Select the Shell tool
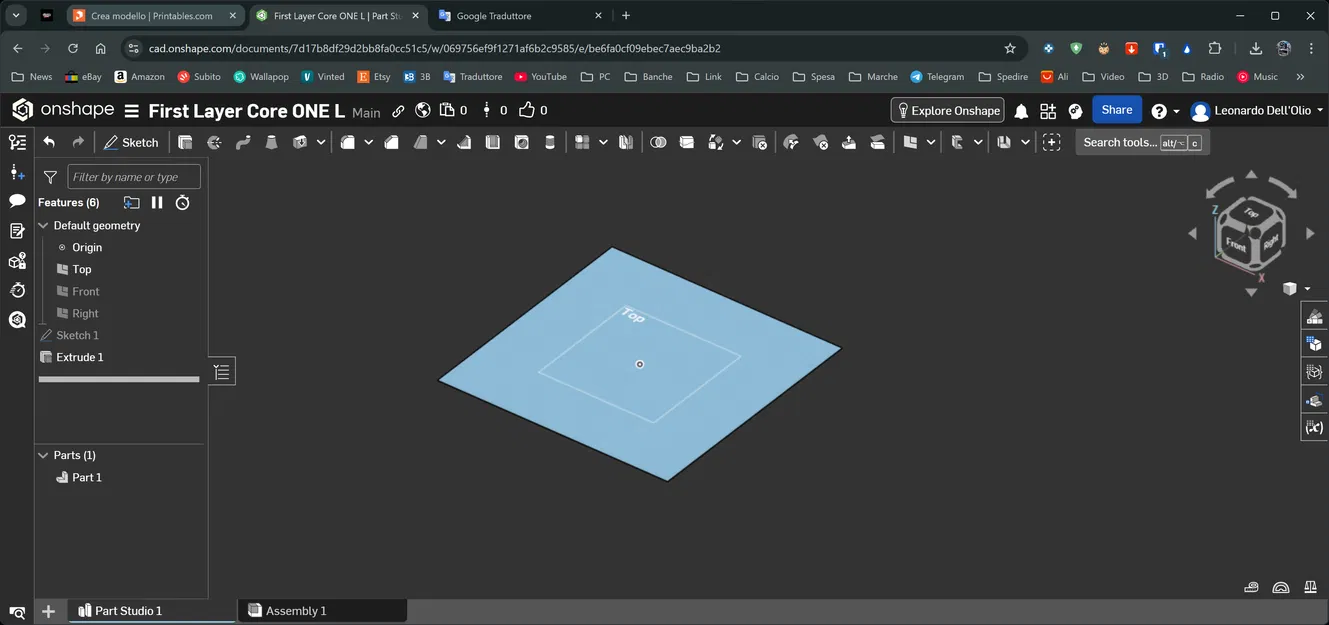This screenshot has height=625, width=1329. (x=491, y=142)
